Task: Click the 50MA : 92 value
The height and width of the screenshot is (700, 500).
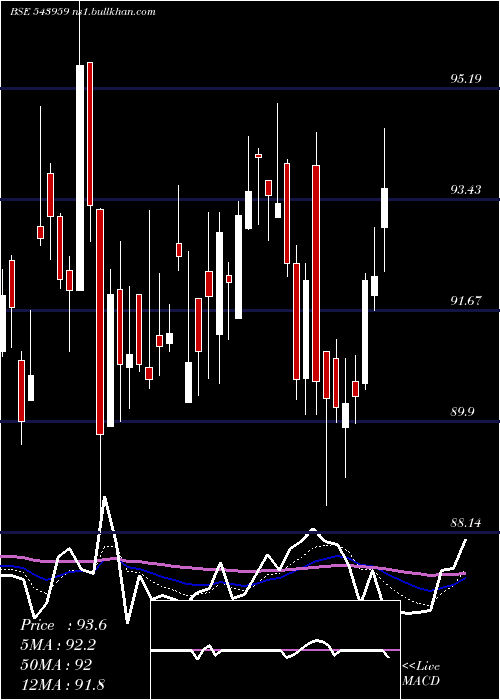Action: (56, 664)
